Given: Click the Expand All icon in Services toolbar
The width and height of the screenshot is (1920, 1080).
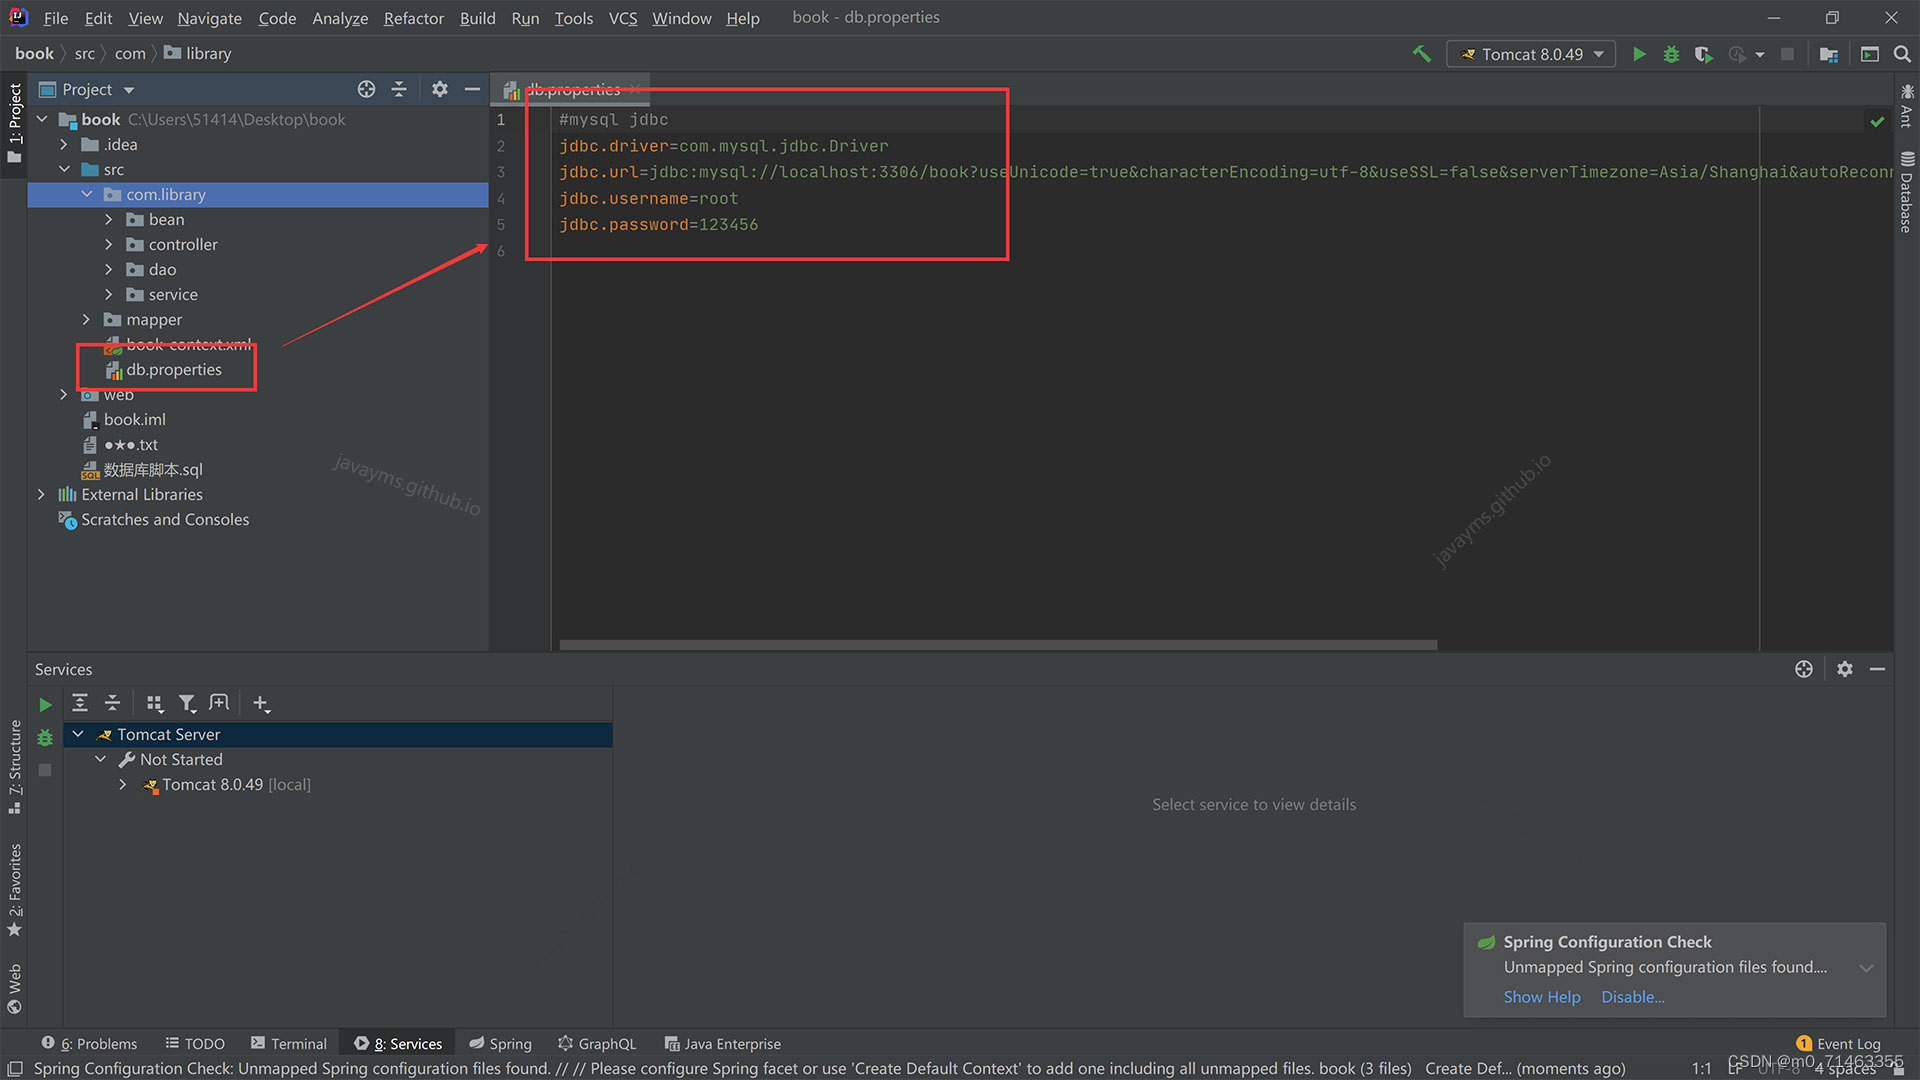Looking at the screenshot, I should point(80,704).
